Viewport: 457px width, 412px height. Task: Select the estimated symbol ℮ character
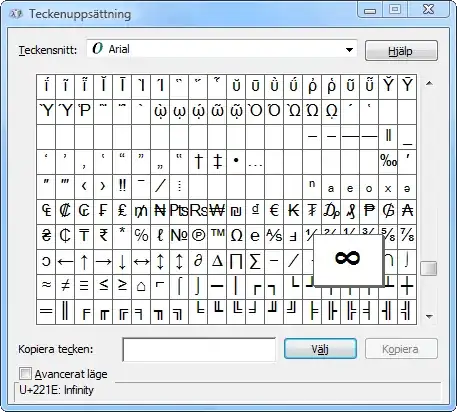coord(255,237)
